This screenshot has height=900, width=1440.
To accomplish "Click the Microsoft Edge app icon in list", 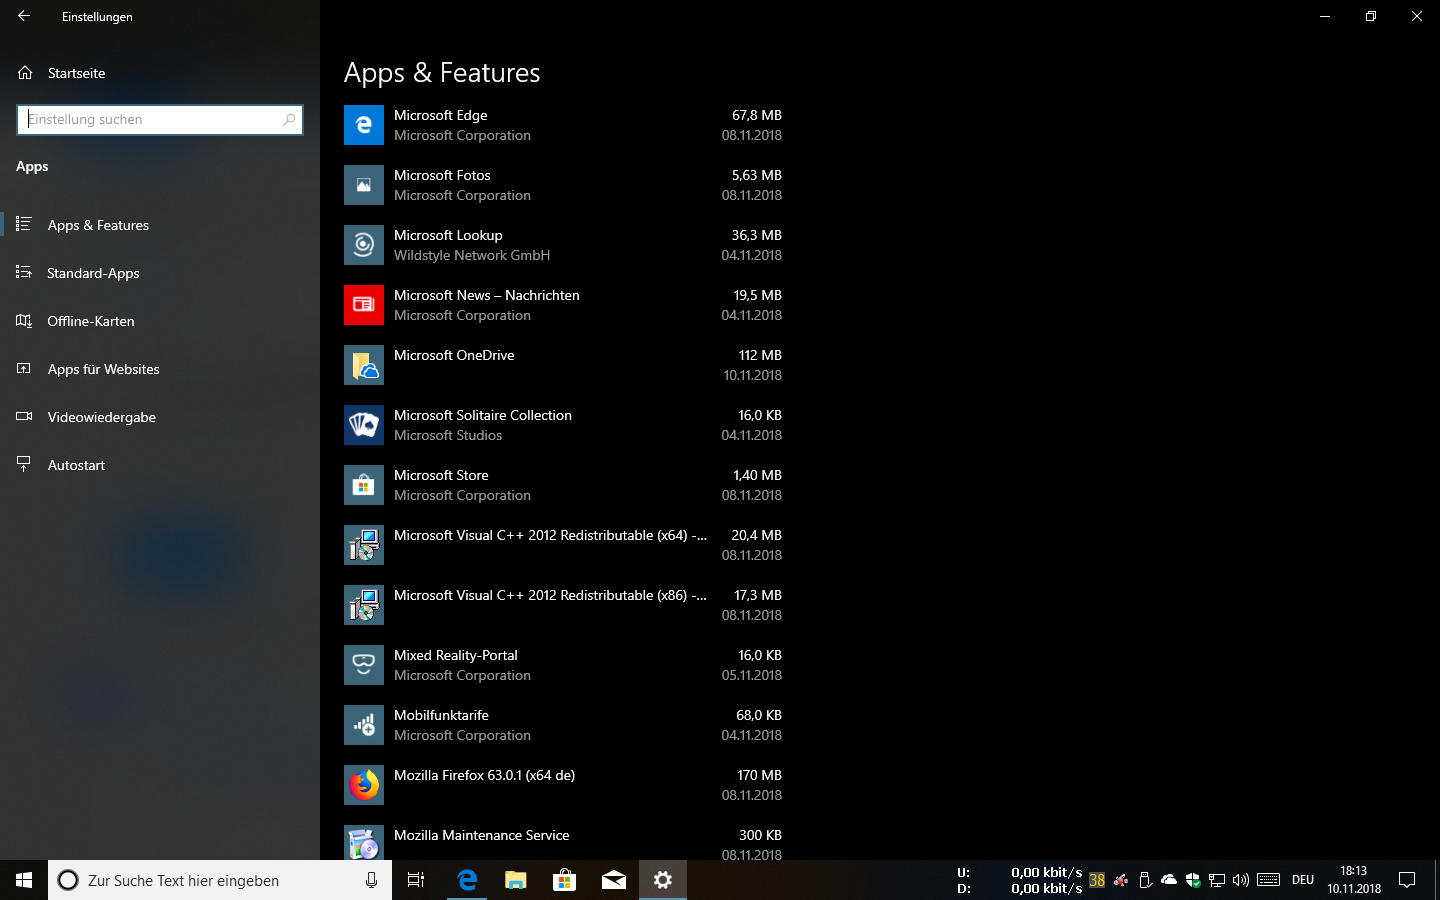I will coord(364,125).
